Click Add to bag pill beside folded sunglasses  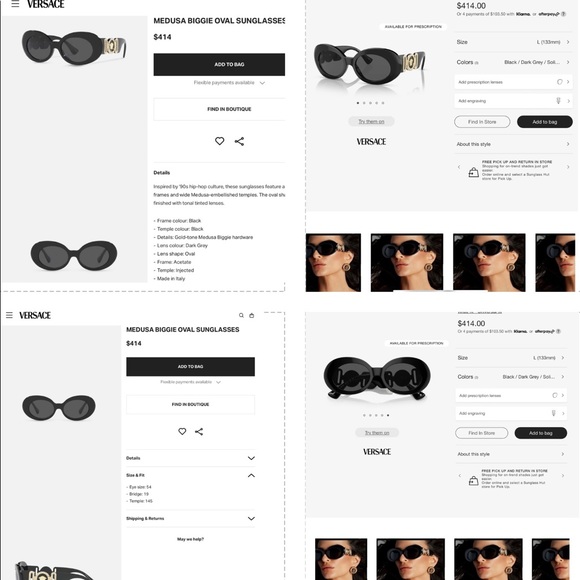pyautogui.click(x=540, y=433)
